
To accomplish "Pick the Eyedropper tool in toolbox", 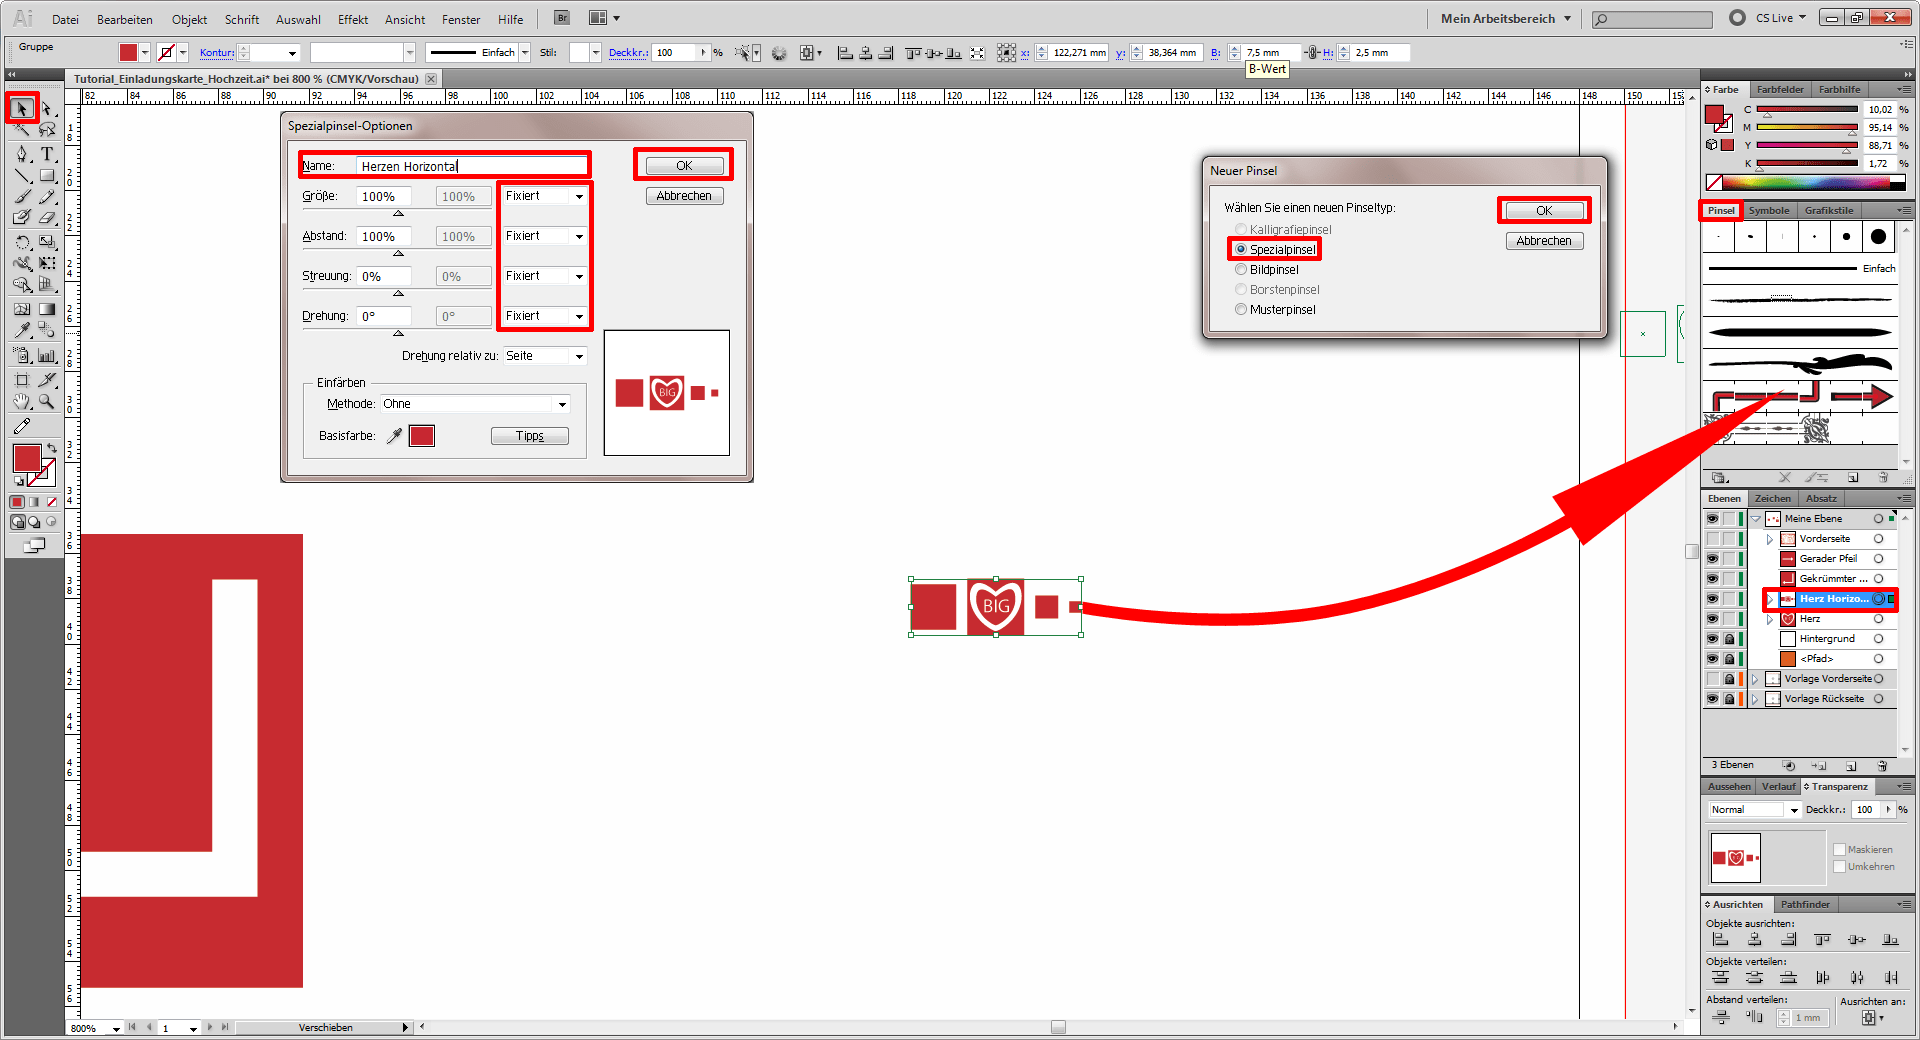I will pos(22,329).
